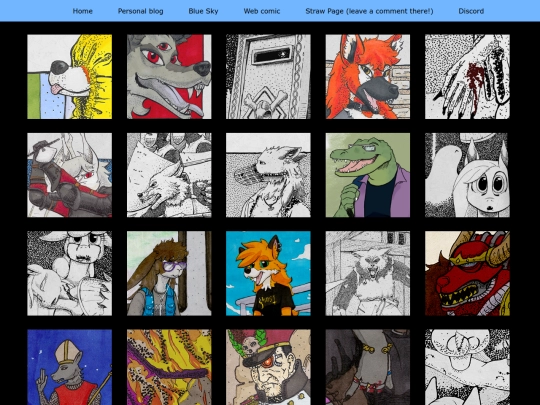Open orange fox on blue sky thumbnail

268,273
